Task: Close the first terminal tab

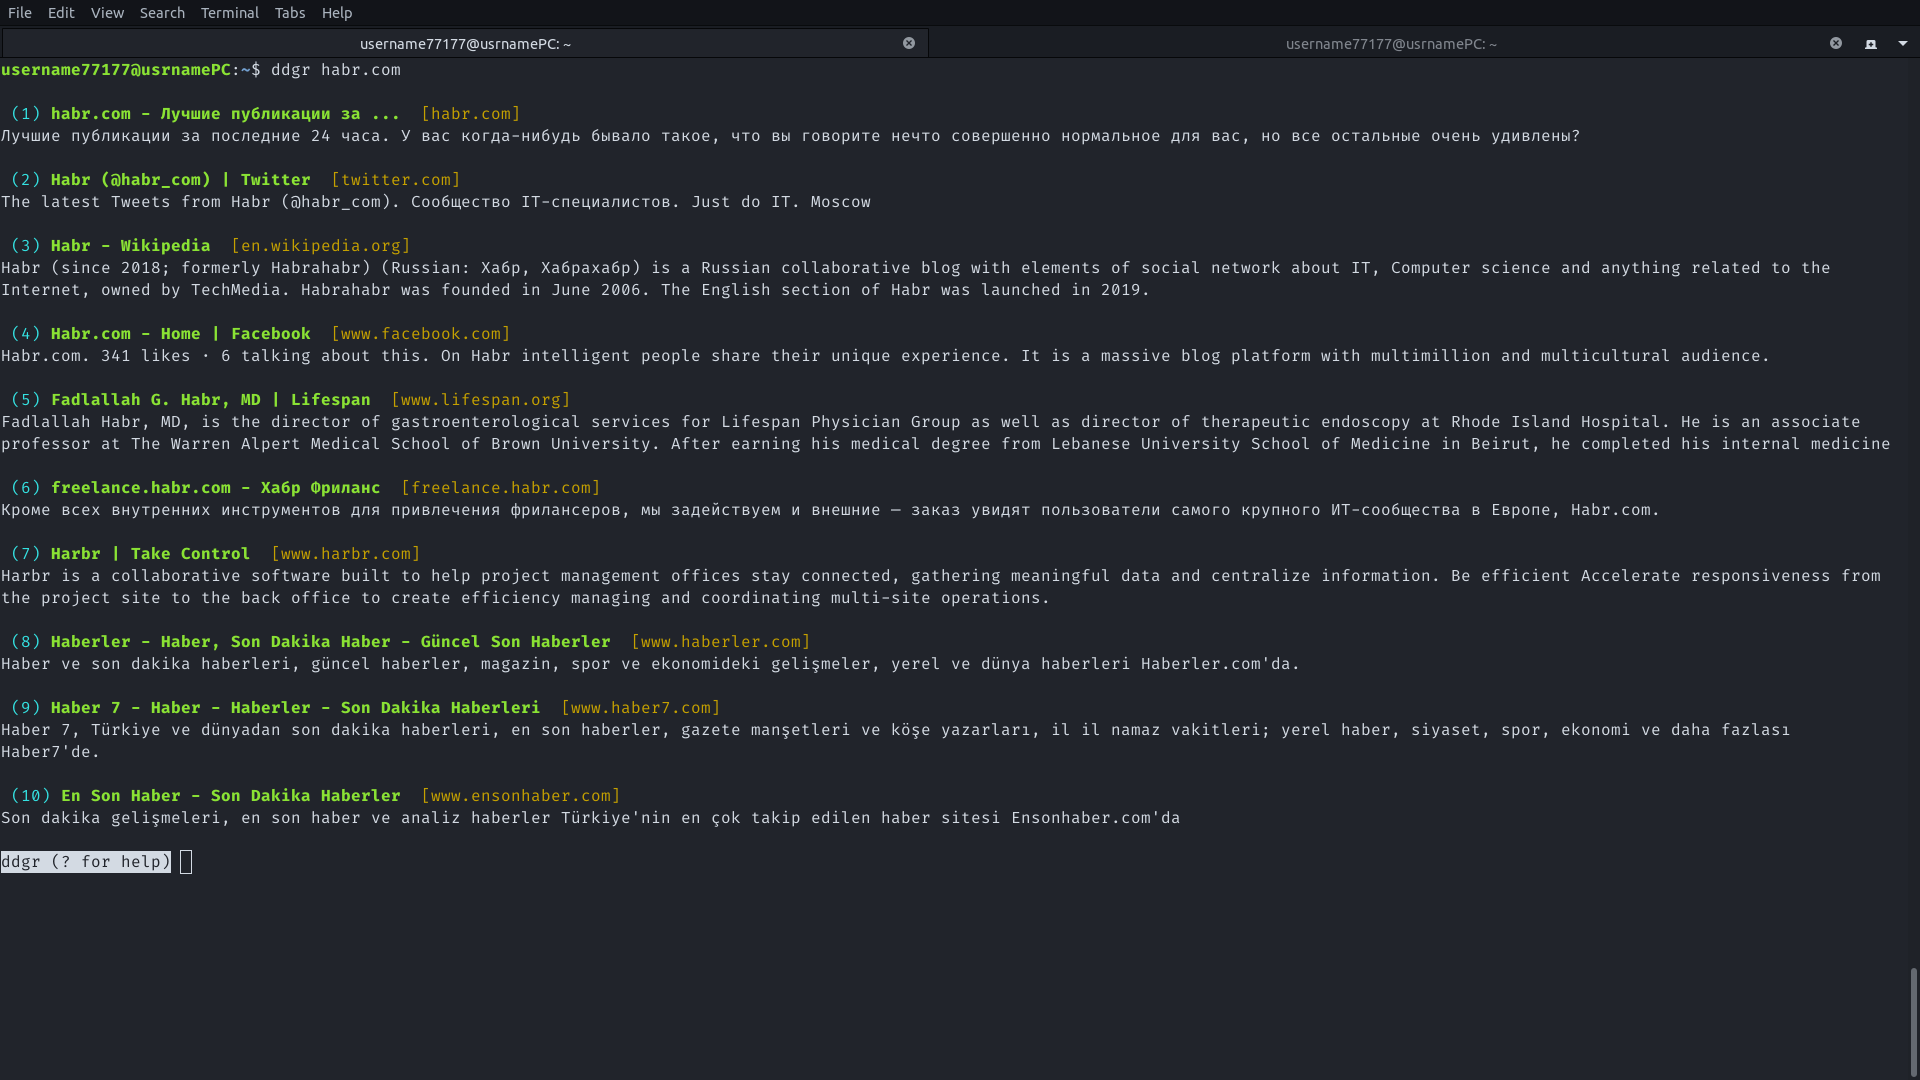Action: [909, 43]
